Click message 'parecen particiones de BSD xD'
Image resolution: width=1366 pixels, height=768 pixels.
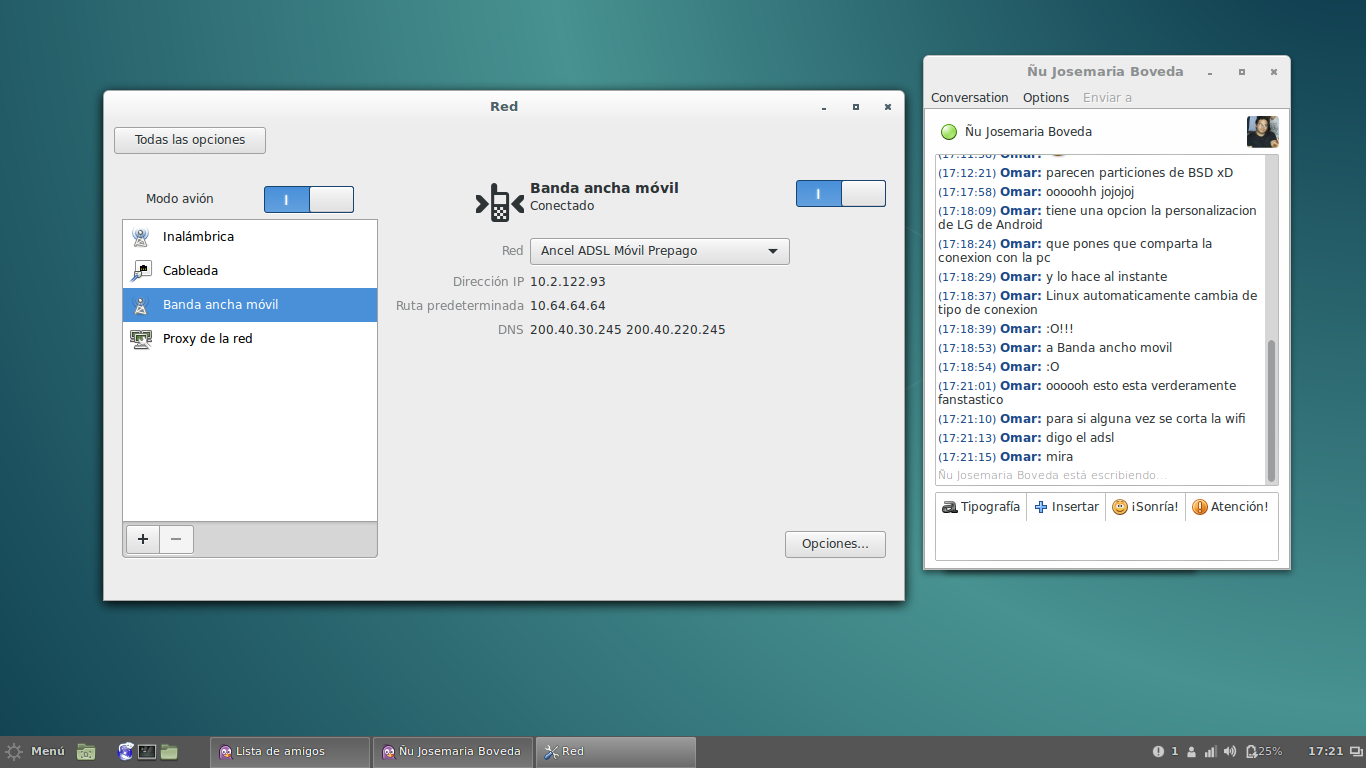pyautogui.click(x=1139, y=173)
